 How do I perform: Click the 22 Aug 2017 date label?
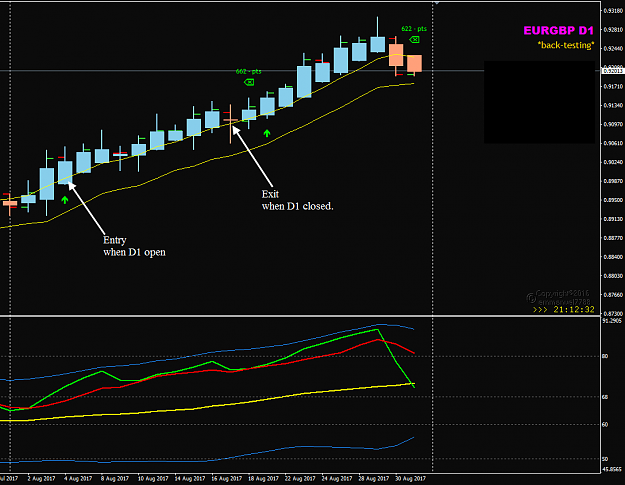click(x=300, y=478)
